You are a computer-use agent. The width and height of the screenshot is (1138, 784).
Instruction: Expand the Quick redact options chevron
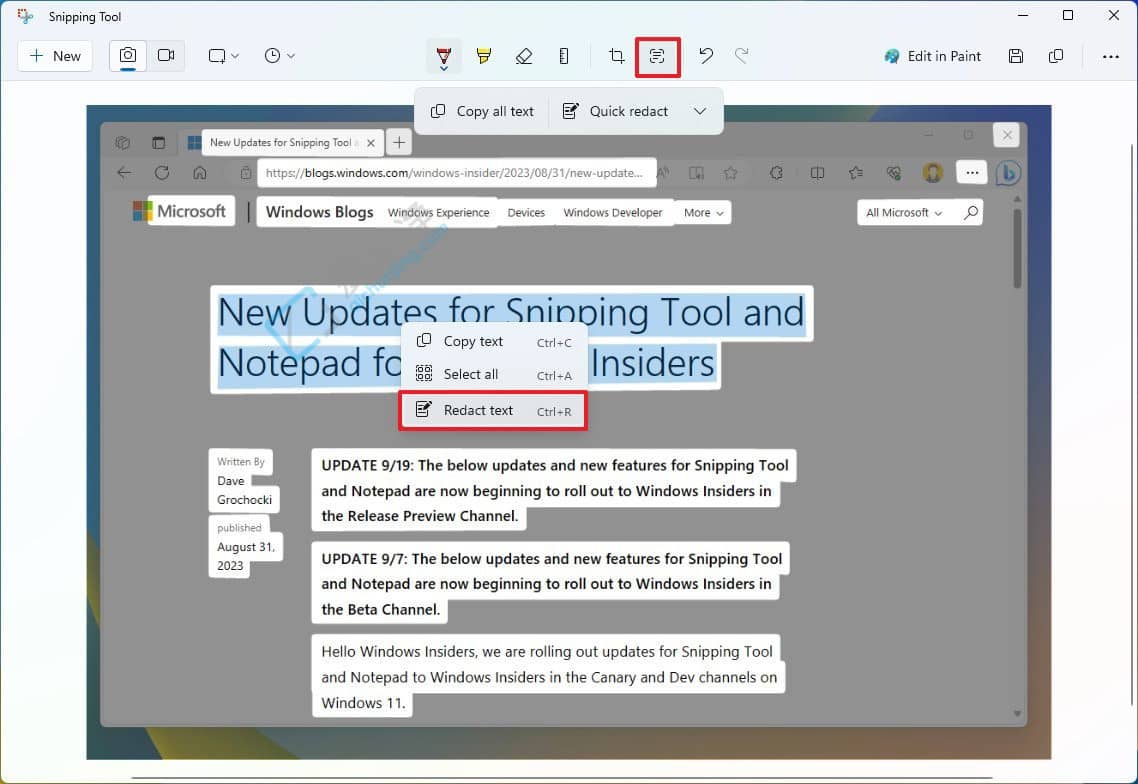700,111
